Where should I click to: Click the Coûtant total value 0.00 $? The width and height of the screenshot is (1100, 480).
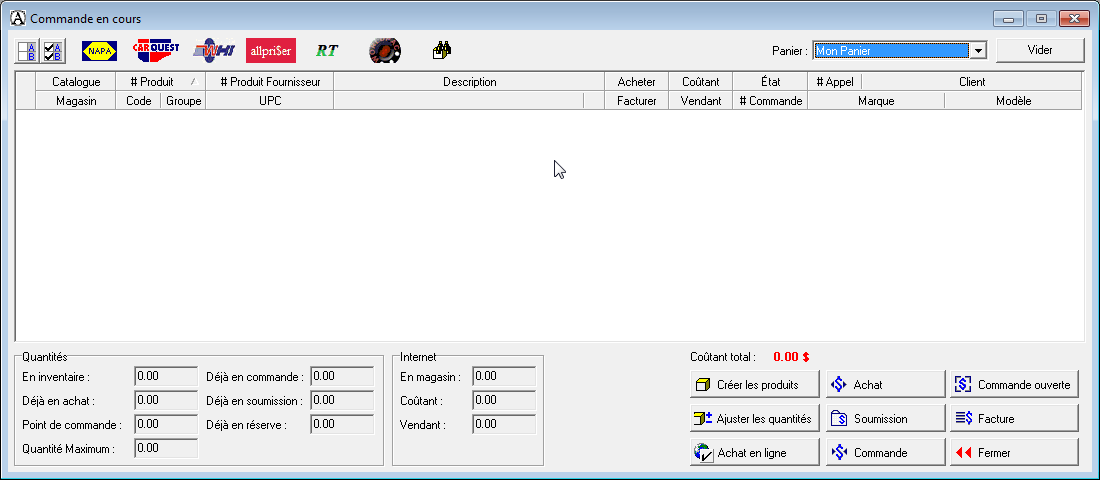(791, 356)
